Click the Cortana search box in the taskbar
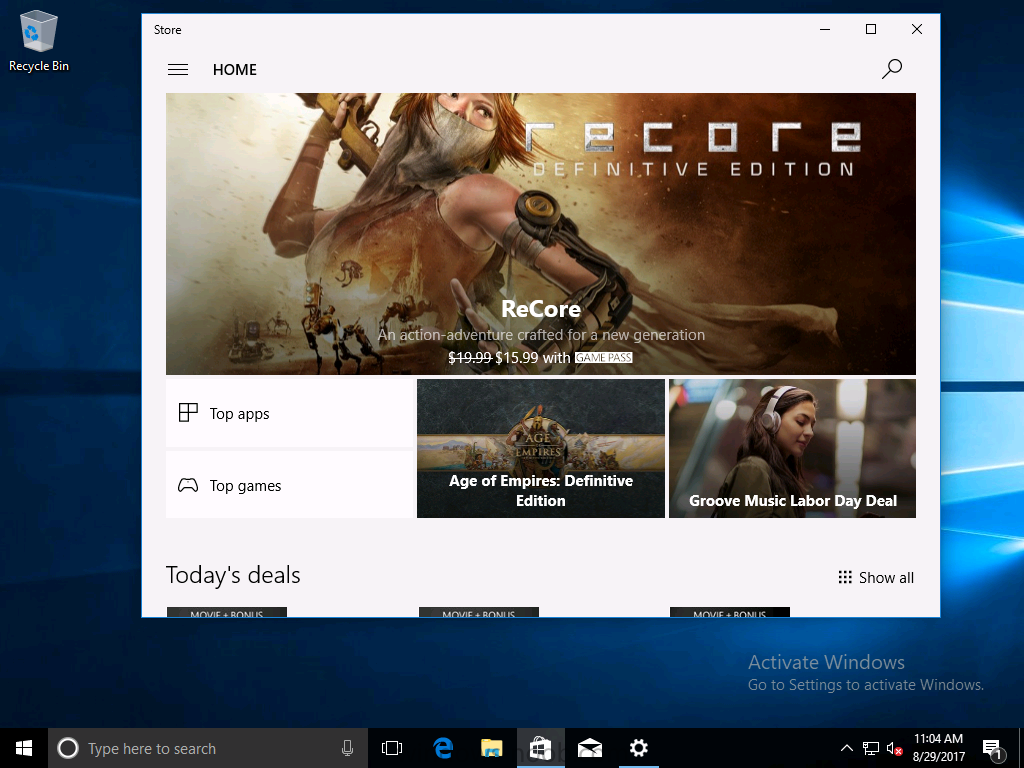 (x=208, y=748)
